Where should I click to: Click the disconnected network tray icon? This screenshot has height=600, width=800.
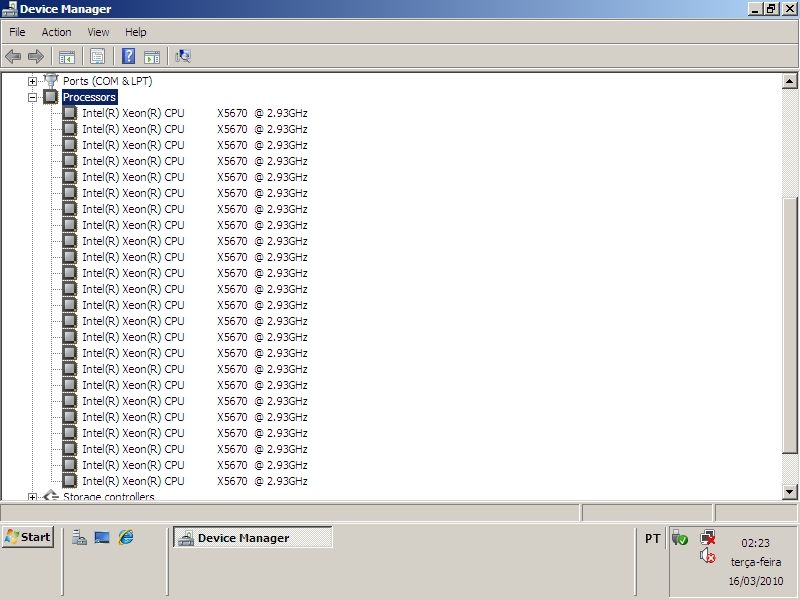[708, 537]
